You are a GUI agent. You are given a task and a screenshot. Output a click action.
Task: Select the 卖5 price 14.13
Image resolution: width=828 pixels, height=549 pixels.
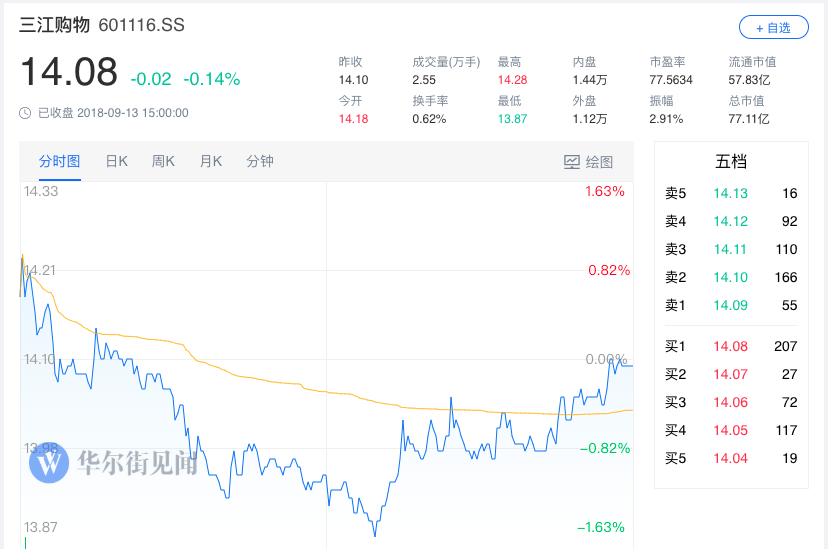730,194
